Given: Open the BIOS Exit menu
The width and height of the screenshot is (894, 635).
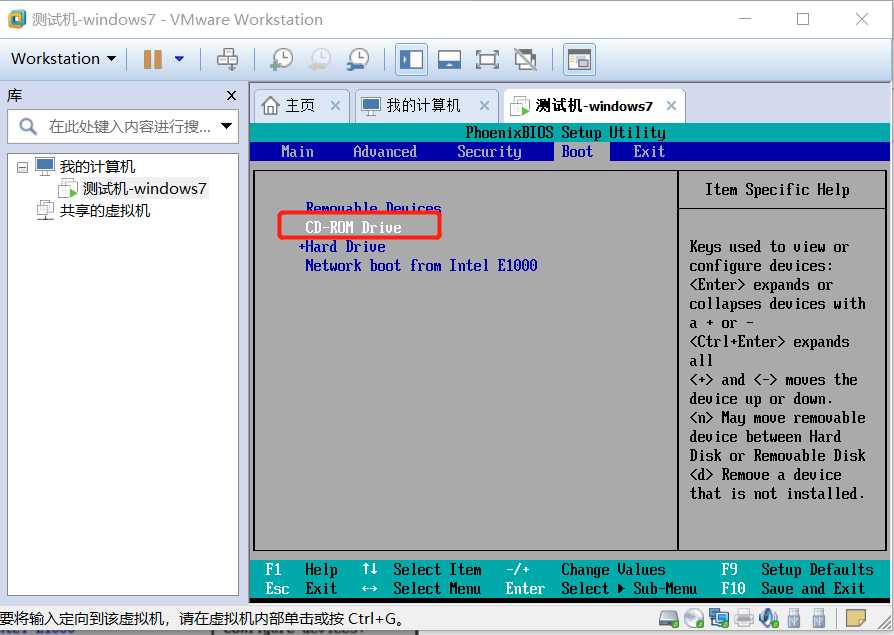Looking at the screenshot, I should [x=649, y=152].
